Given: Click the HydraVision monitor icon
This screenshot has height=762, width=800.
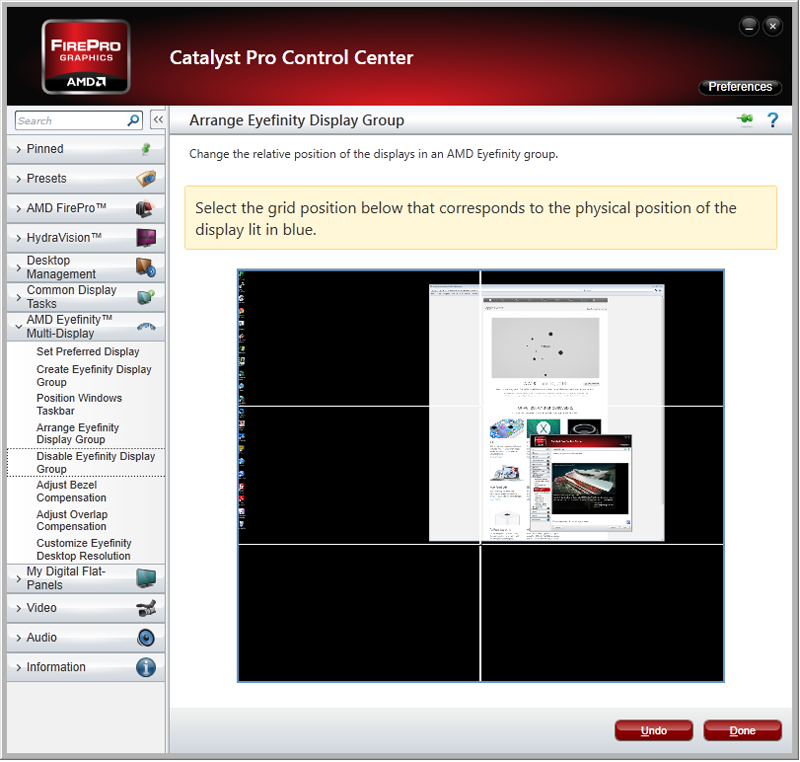Looking at the screenshot, I should [x=146, y=238].
